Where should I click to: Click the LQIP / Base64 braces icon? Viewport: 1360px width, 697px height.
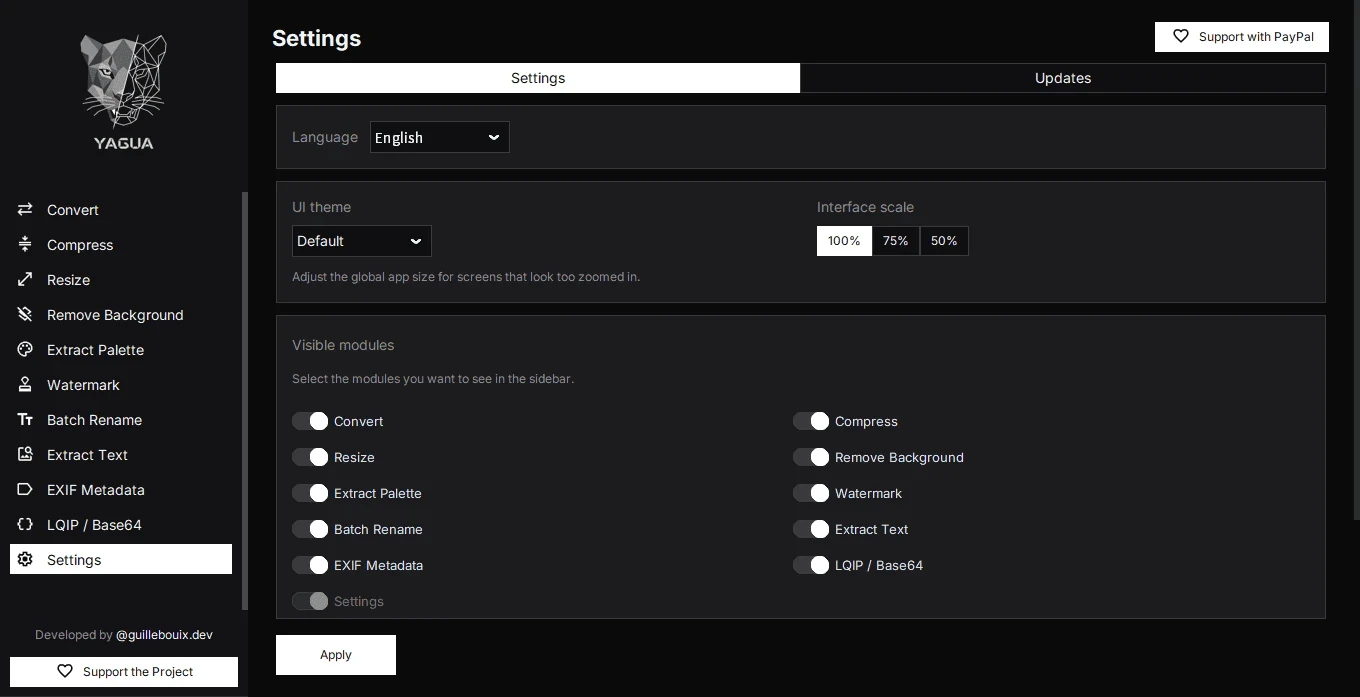pos(25,525)
